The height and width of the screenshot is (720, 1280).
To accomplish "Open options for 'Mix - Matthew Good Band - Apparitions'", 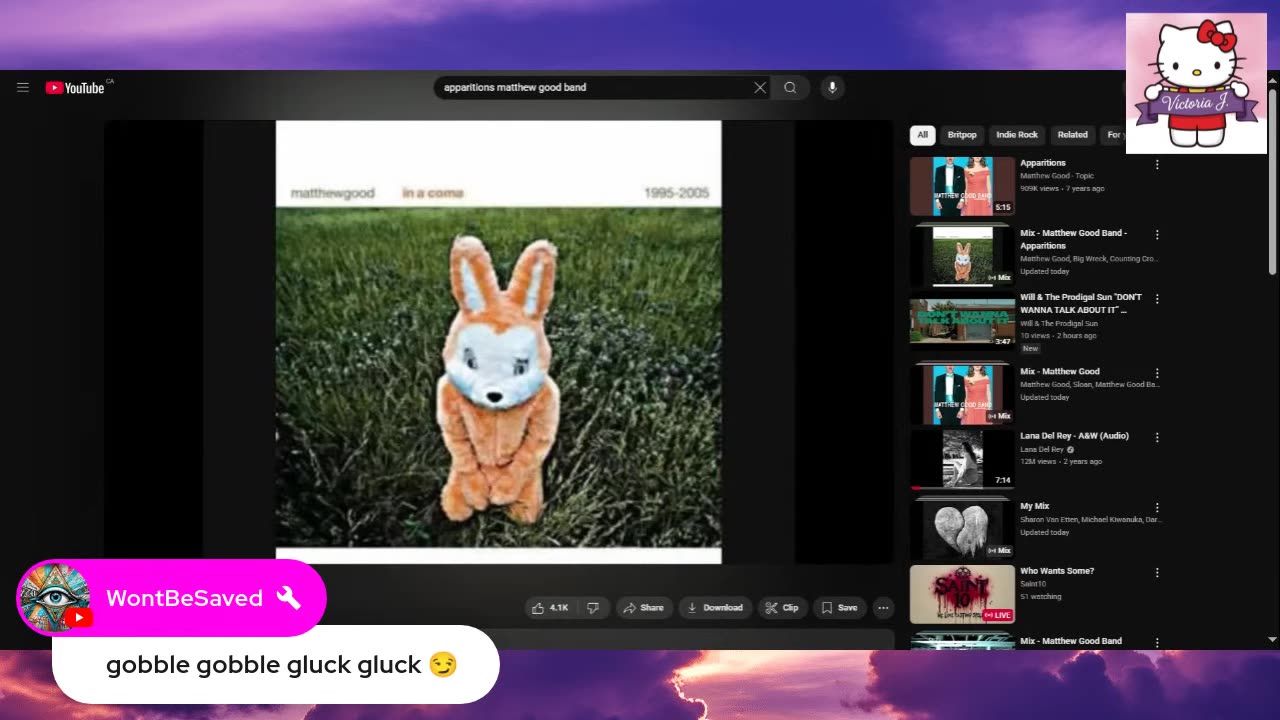I will (x=1157, y=234).
